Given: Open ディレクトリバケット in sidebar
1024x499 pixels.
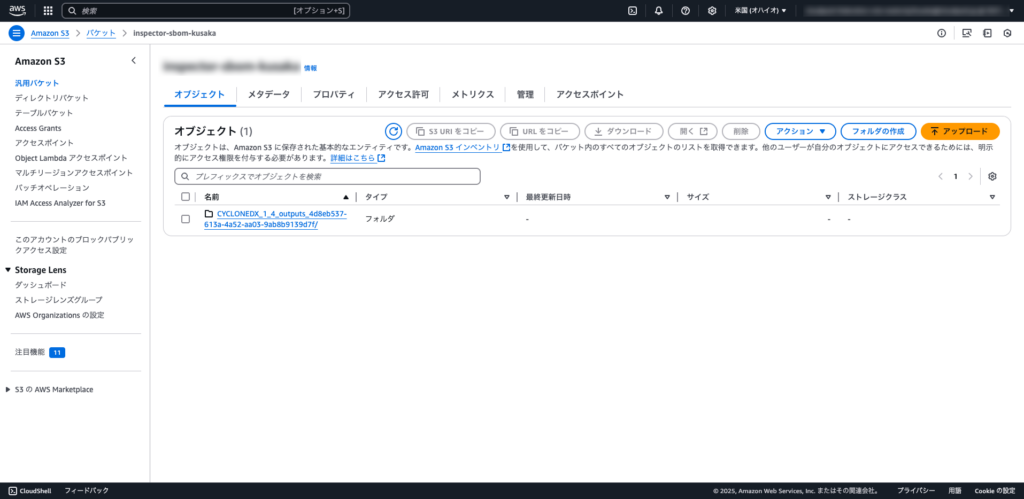Looking at the screenshot, I should tap(52, 98).
